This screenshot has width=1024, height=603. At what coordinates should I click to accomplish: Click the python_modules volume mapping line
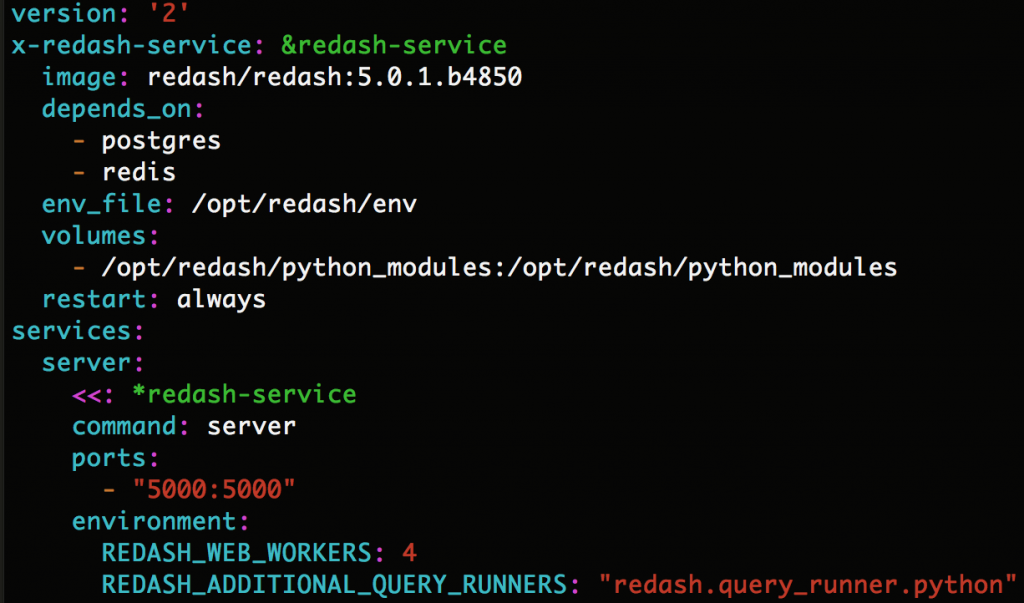500,267
